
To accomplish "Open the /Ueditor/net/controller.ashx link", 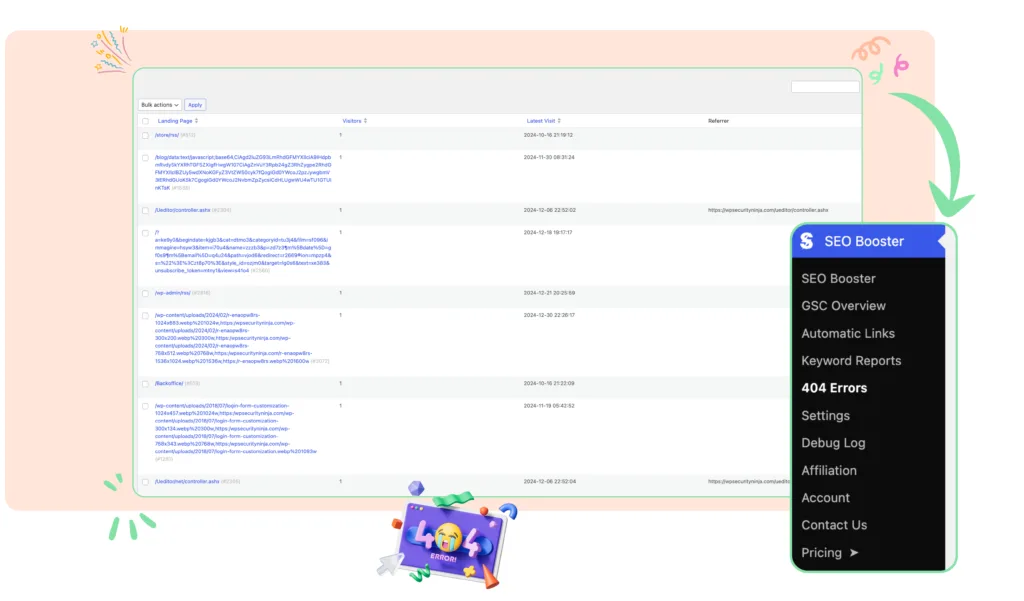I will (x=187, y=481).
